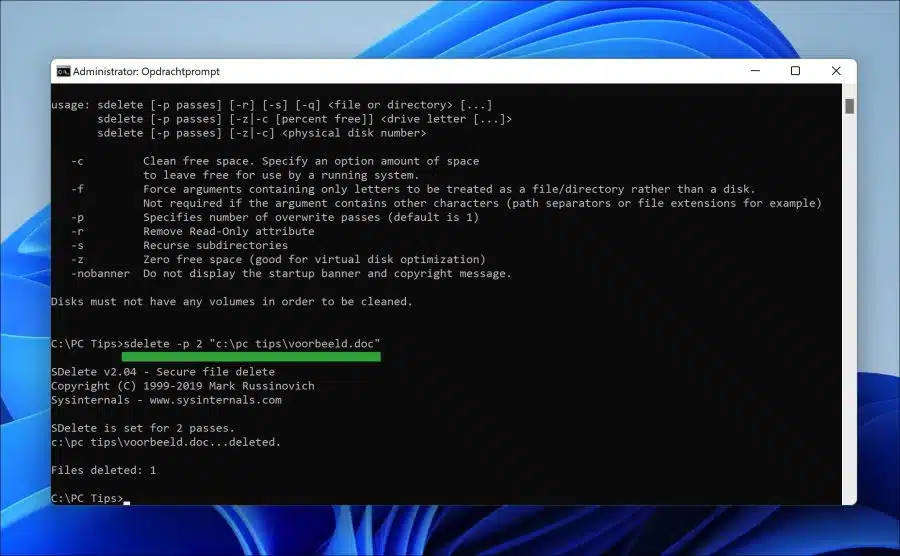Click 'Specifies number of overwrite passes' line

click(x=311, y=217)
